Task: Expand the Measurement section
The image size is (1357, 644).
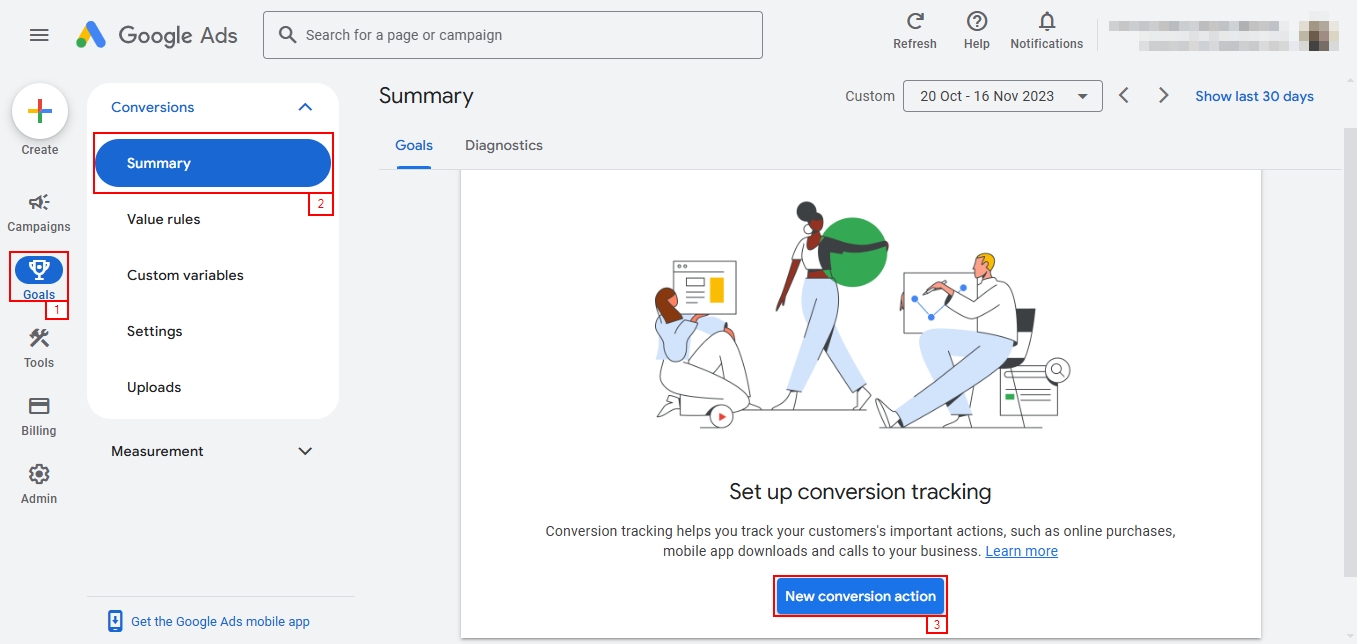Action: tap(306, 451)
